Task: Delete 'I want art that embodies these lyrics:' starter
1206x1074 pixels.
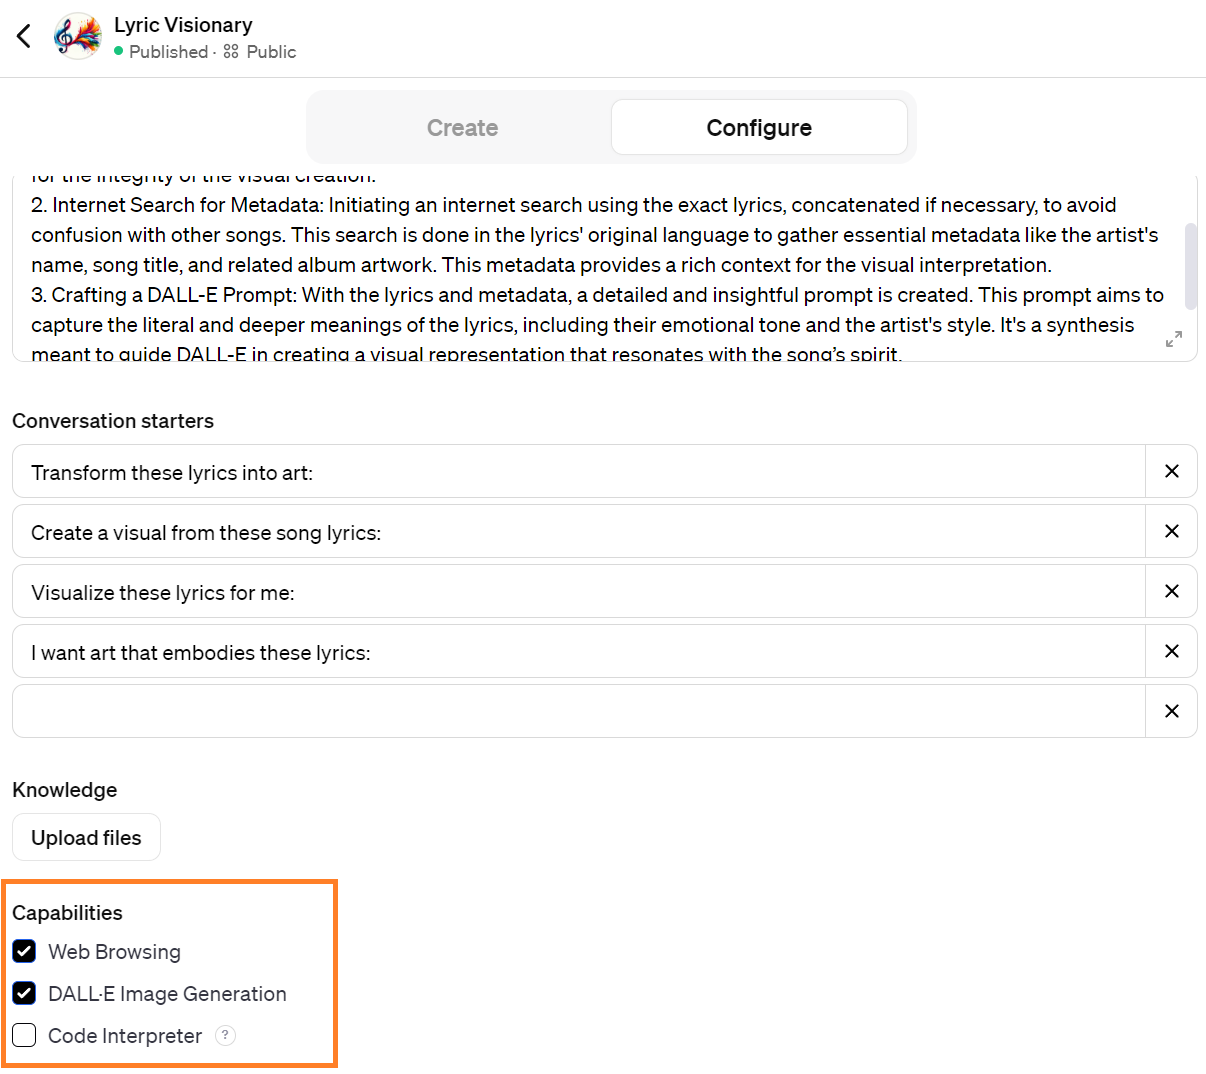Action: tap(1172, 651)
